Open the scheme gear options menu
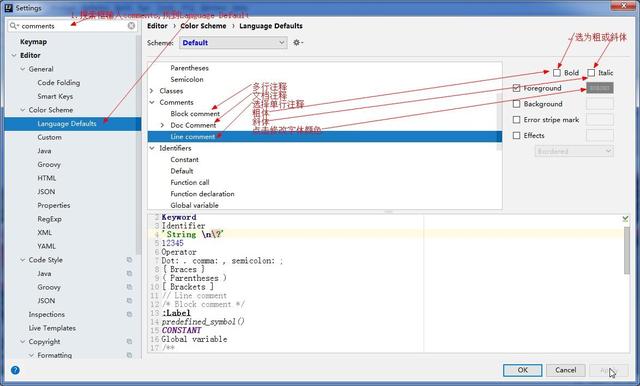 point(298,42)
